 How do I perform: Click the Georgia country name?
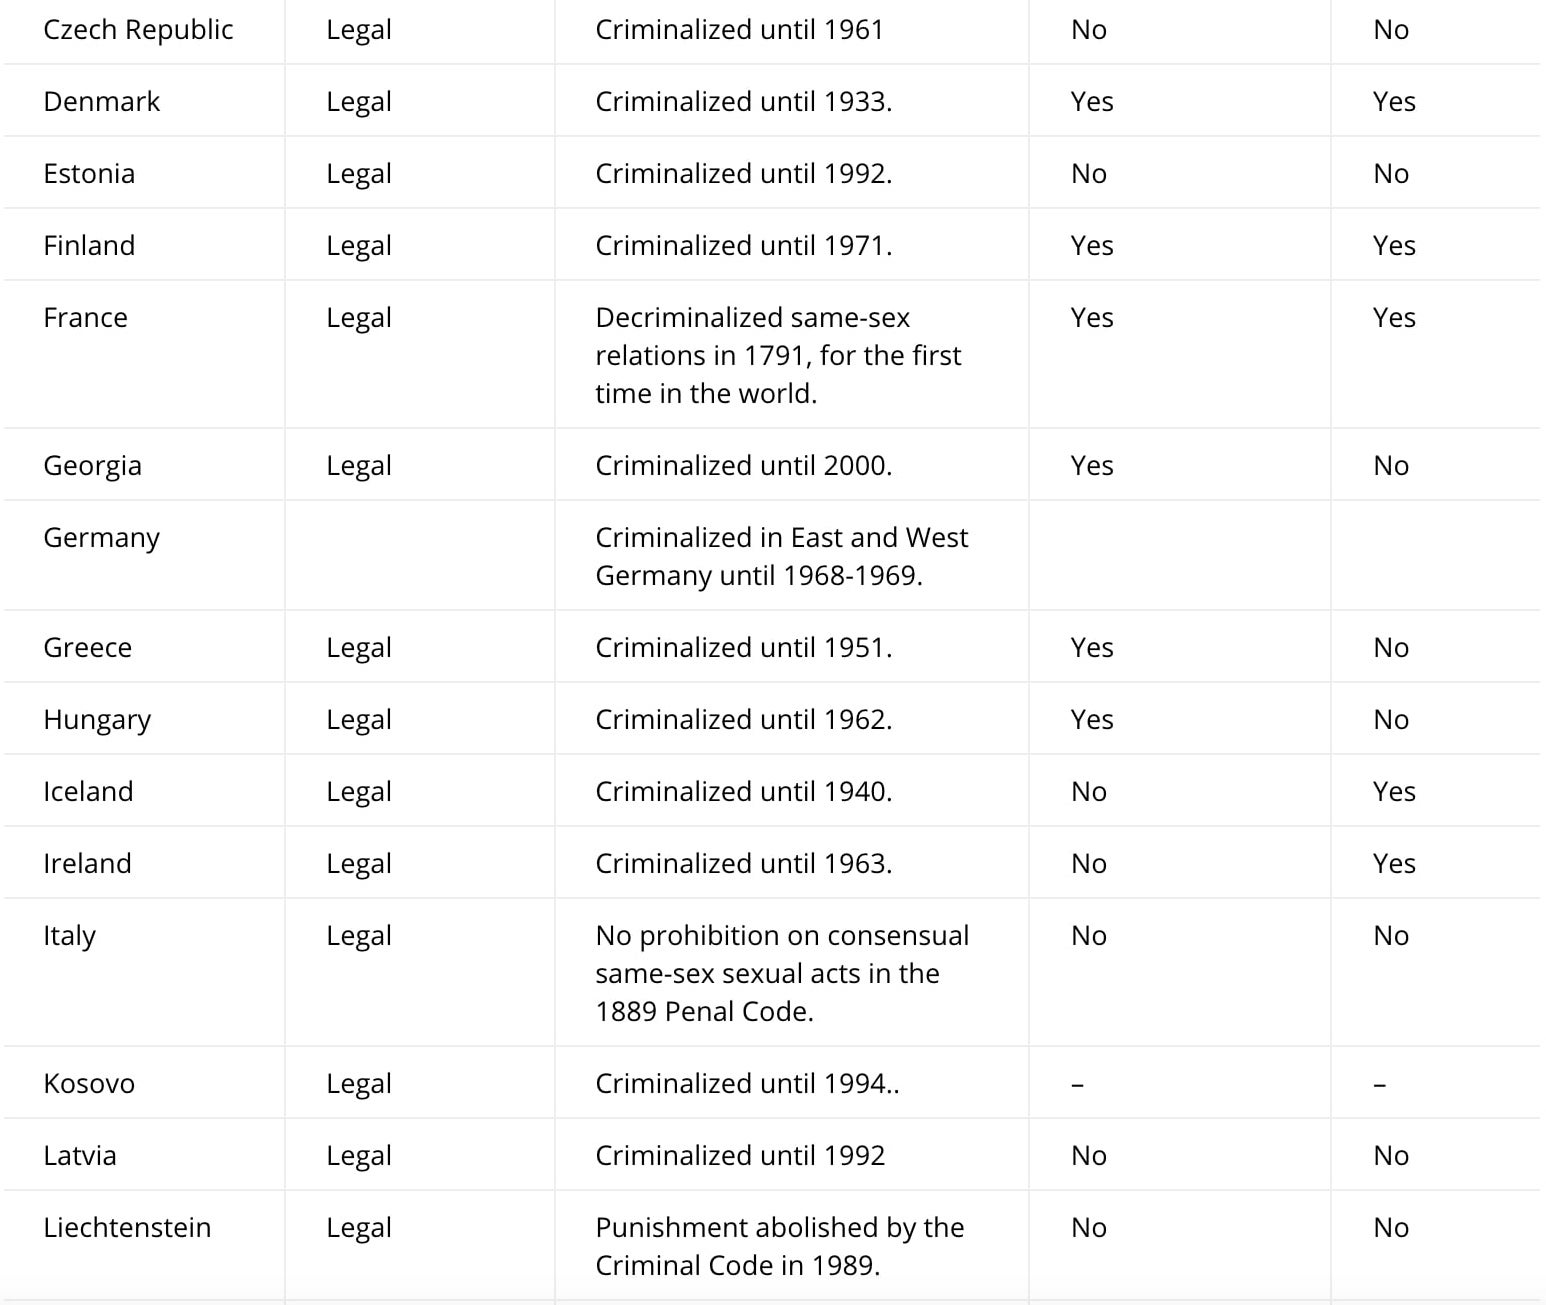(x=92, y=466)
